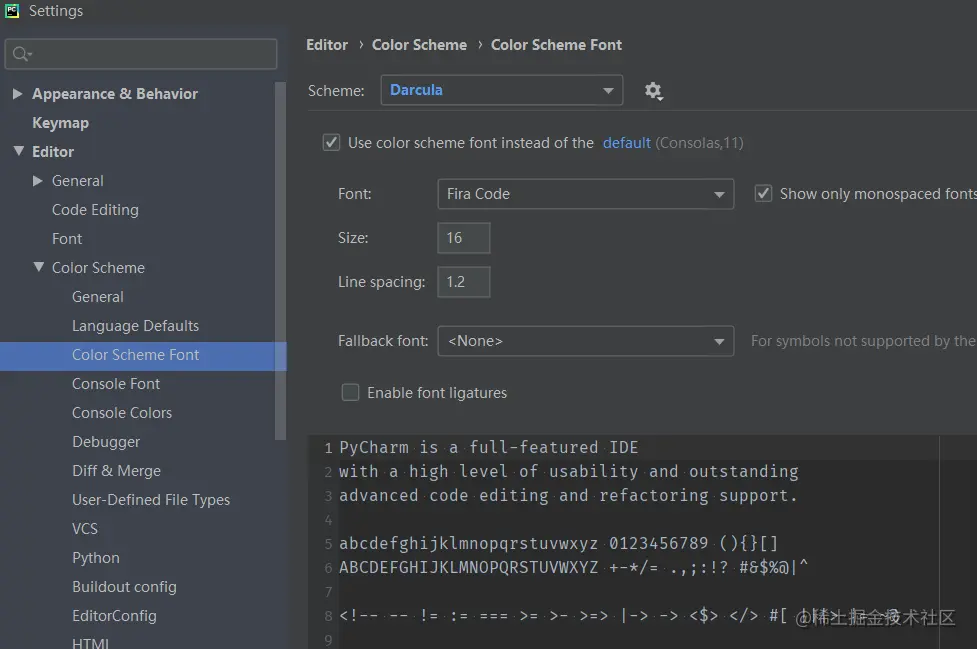Toggle 'Use color scheme font' checkbox
This screenshot has width=977, height=649.
[331, 143]
